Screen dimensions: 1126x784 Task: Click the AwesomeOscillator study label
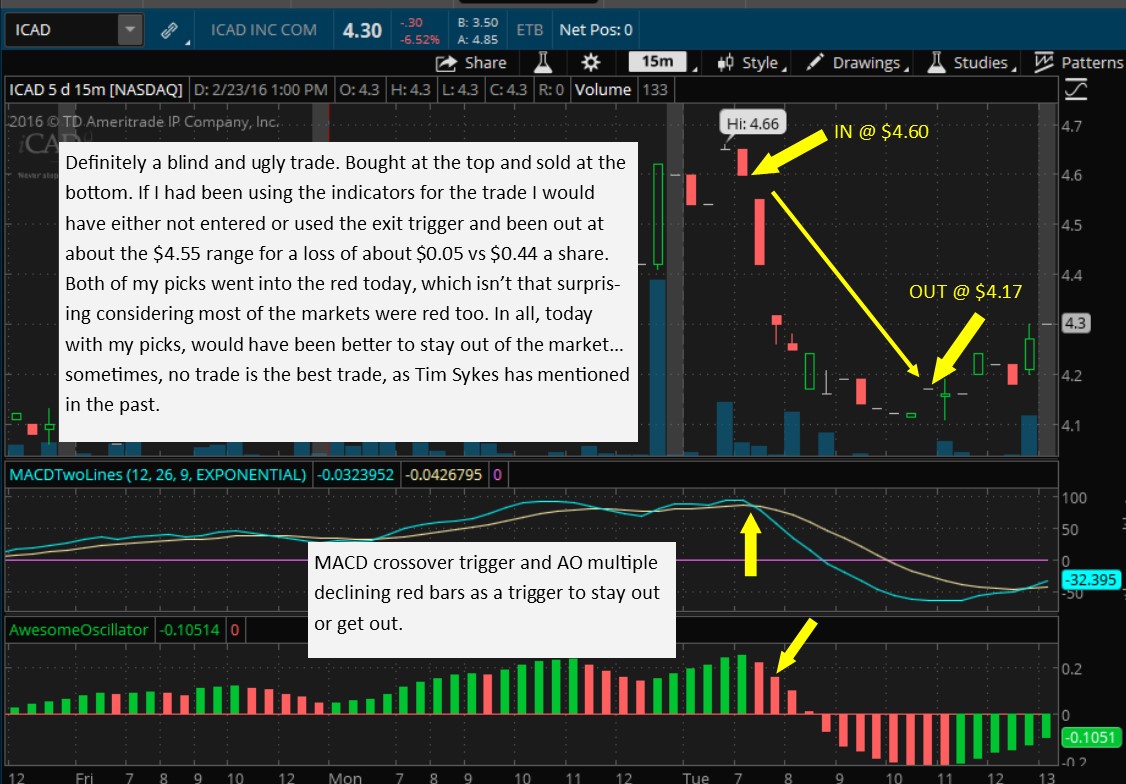click(78, 630)
